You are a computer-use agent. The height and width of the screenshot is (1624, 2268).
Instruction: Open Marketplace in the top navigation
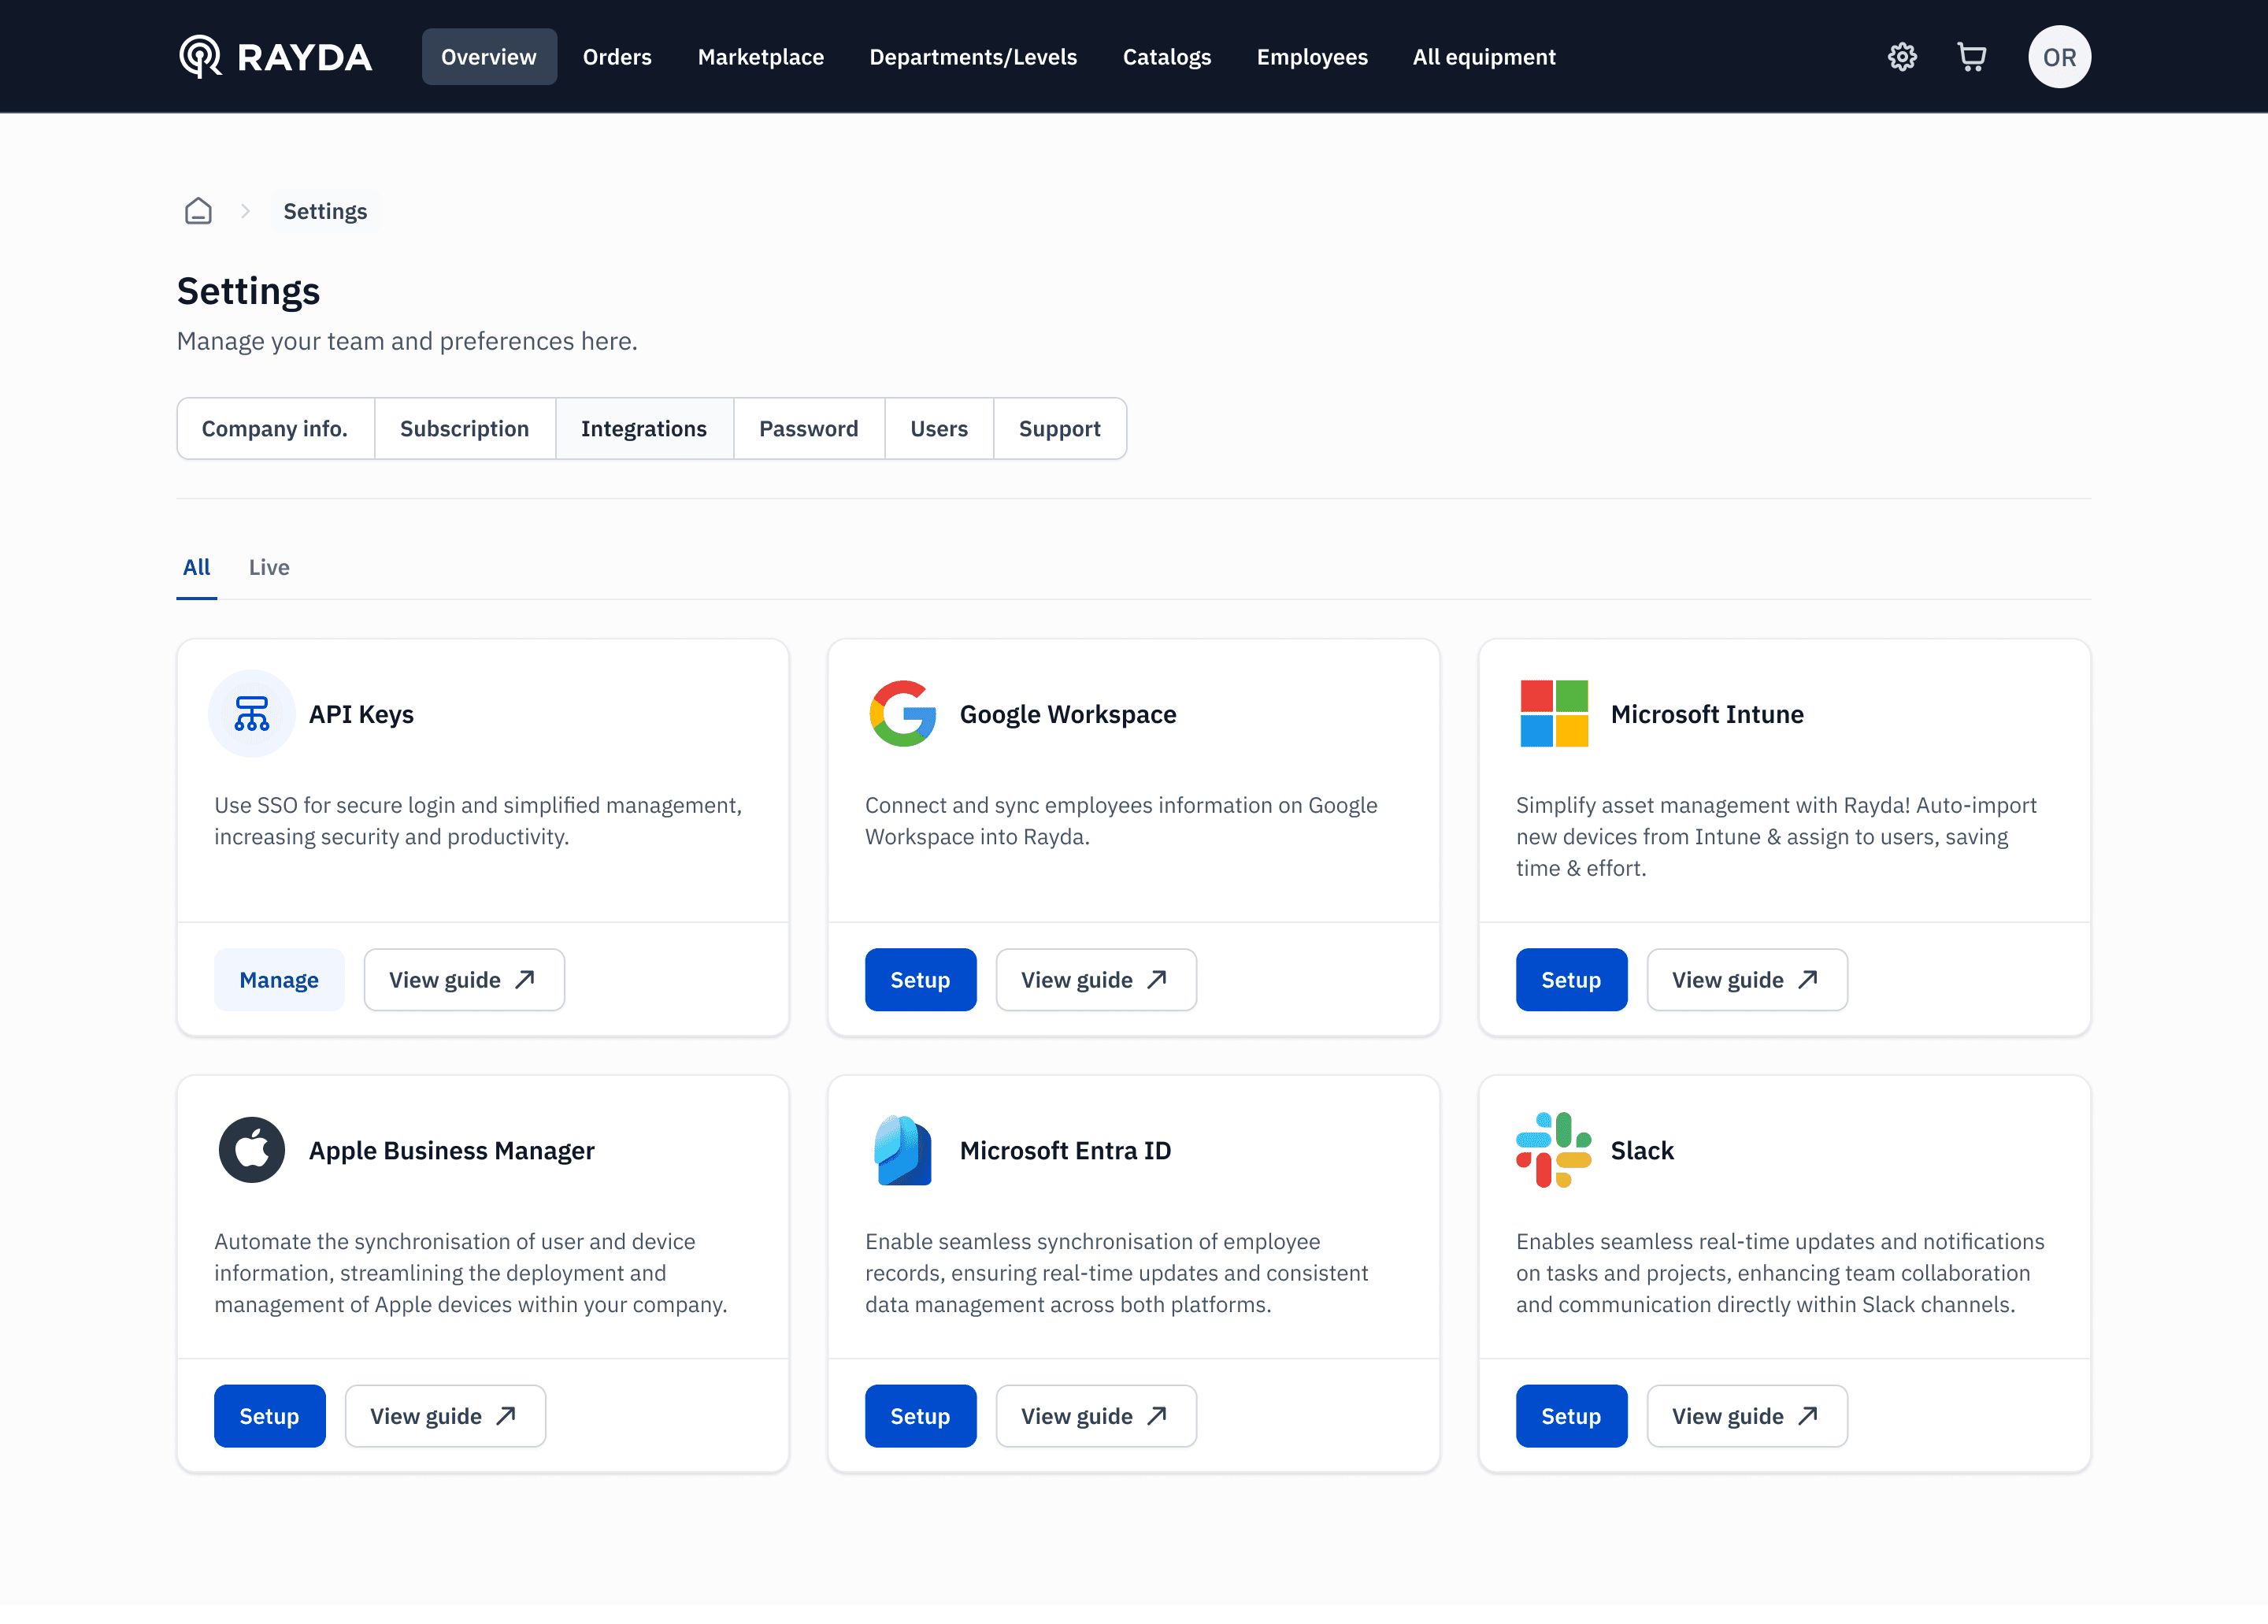pos(760,57)
